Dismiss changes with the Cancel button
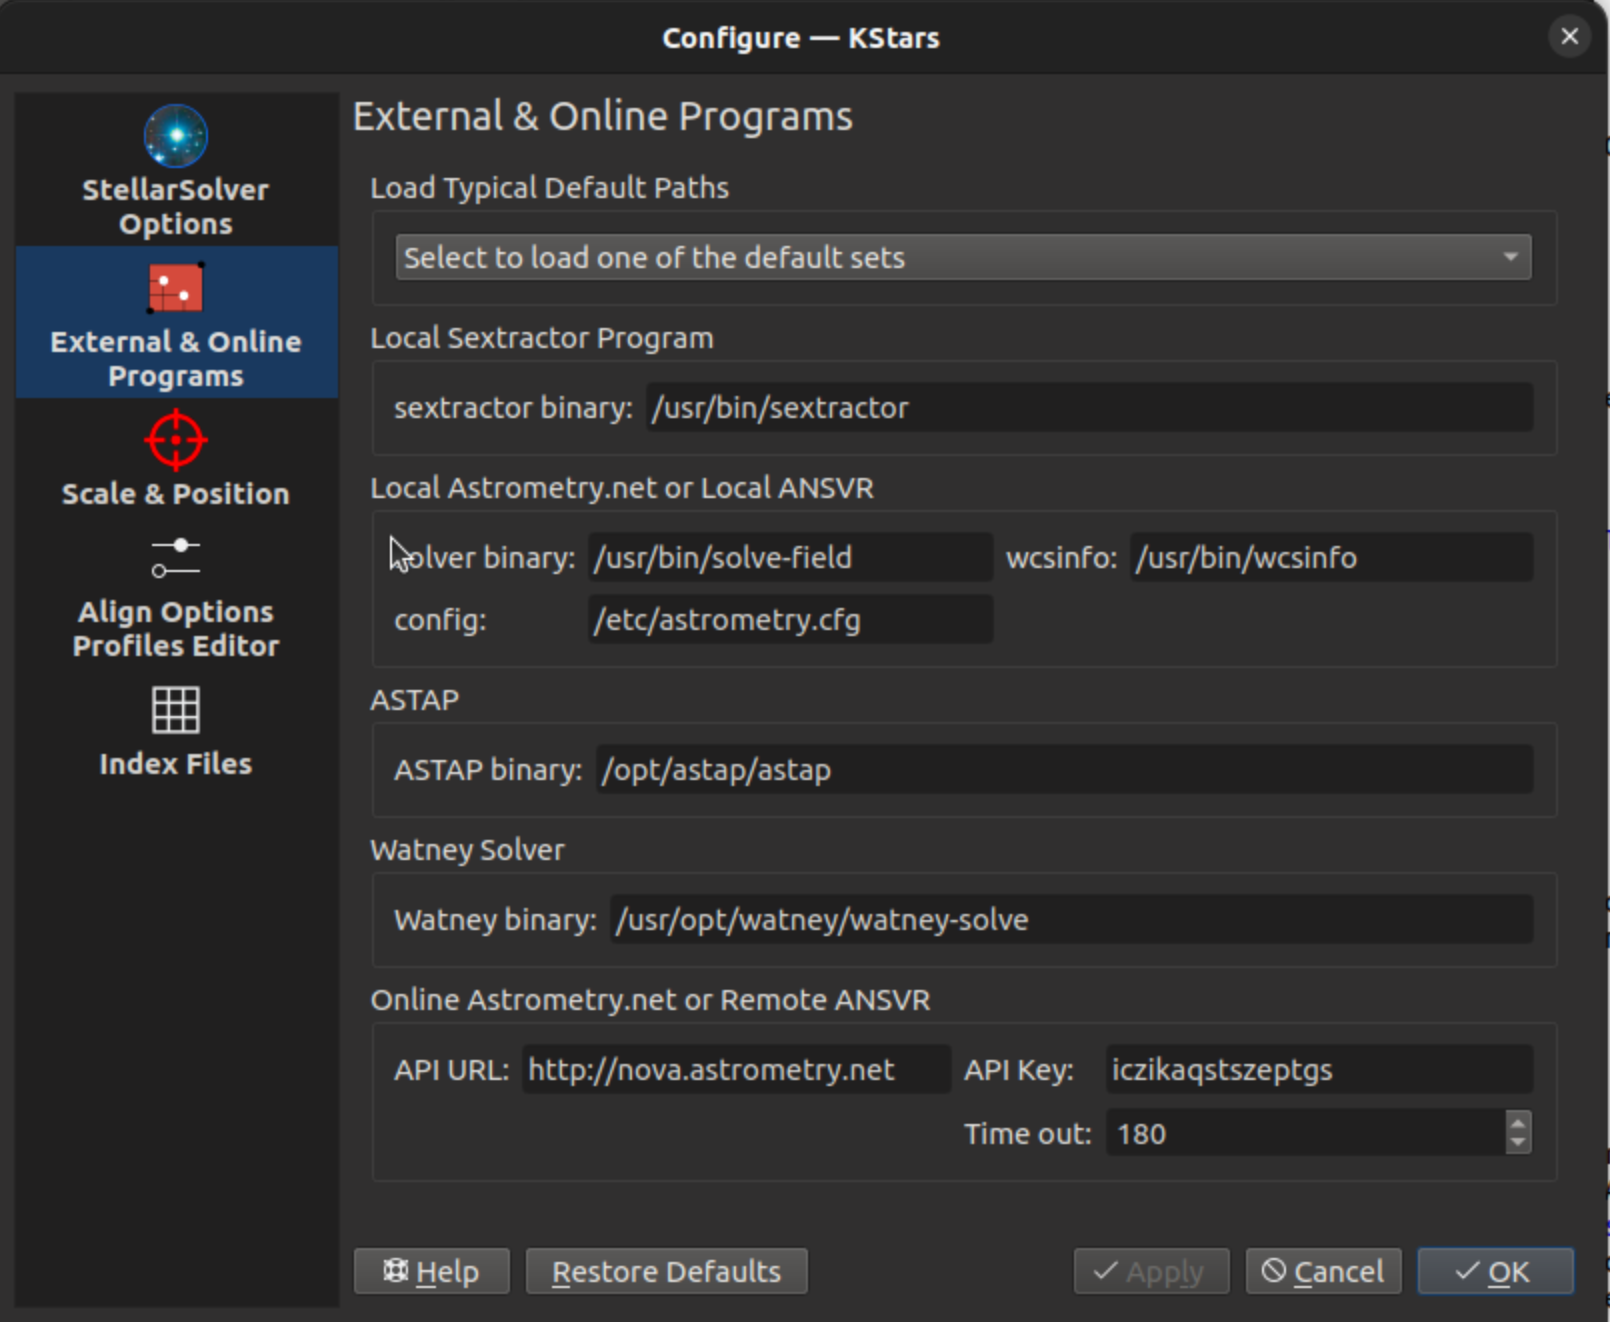 tap(1322, 1271)
